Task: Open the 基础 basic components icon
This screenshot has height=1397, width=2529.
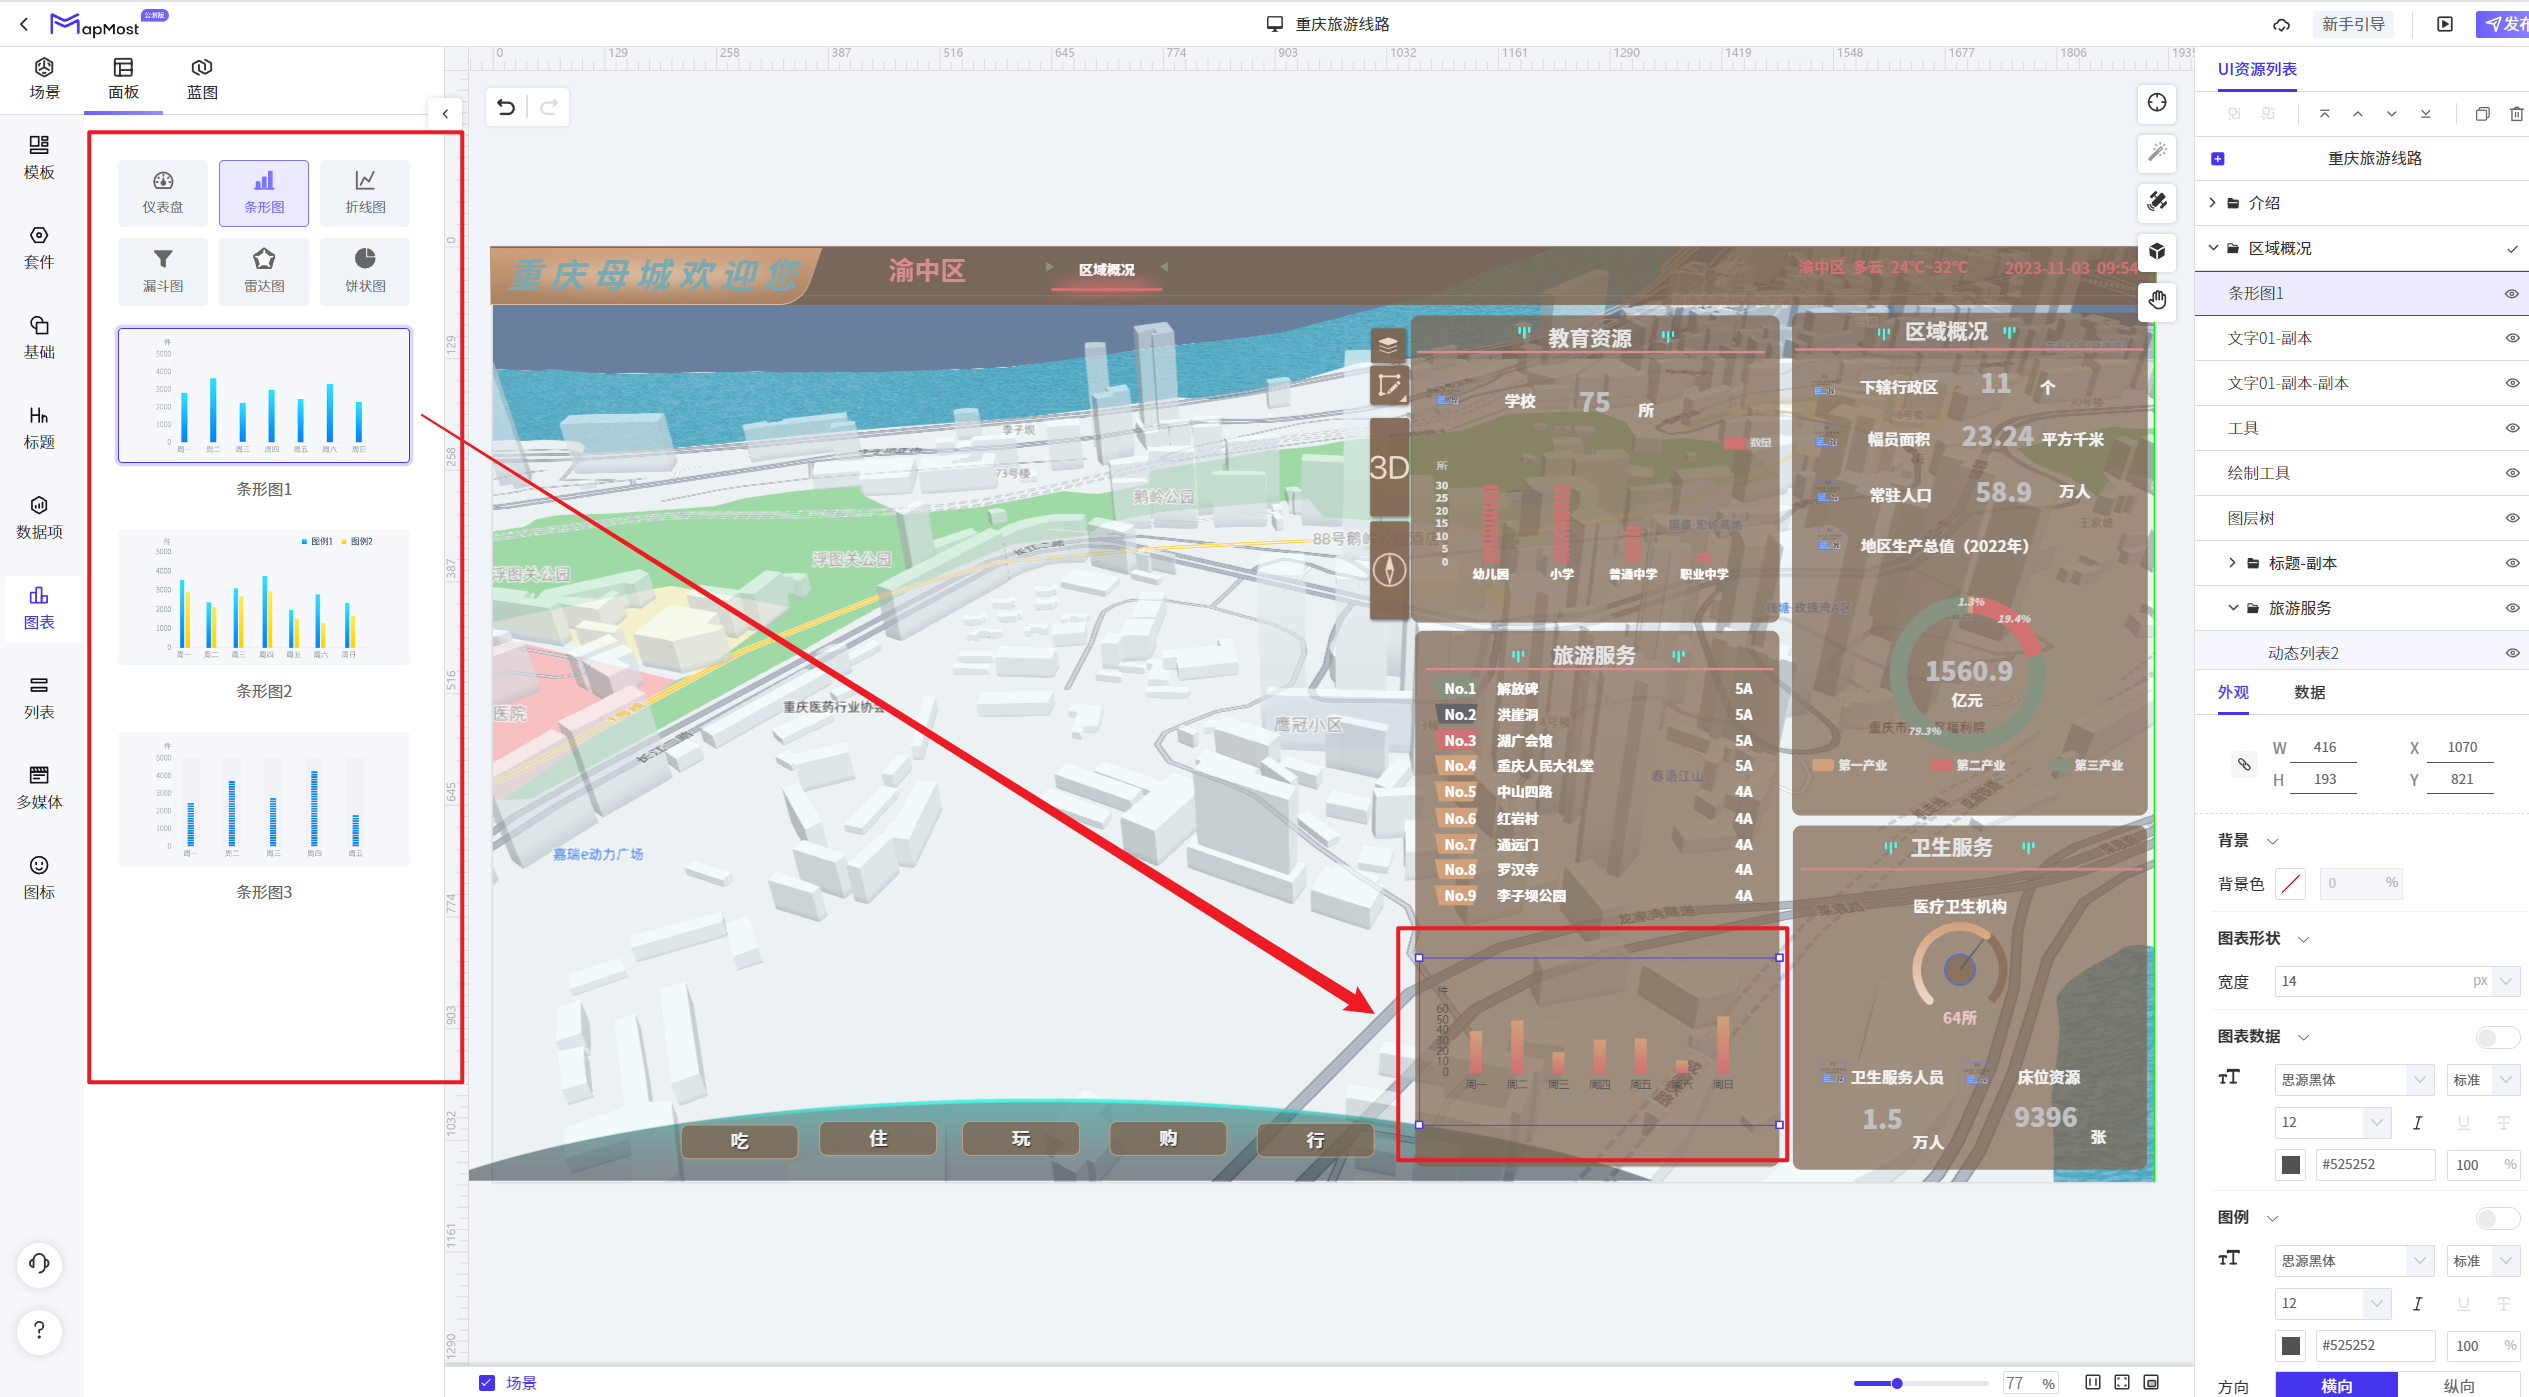Action: (x=39, y=337)
